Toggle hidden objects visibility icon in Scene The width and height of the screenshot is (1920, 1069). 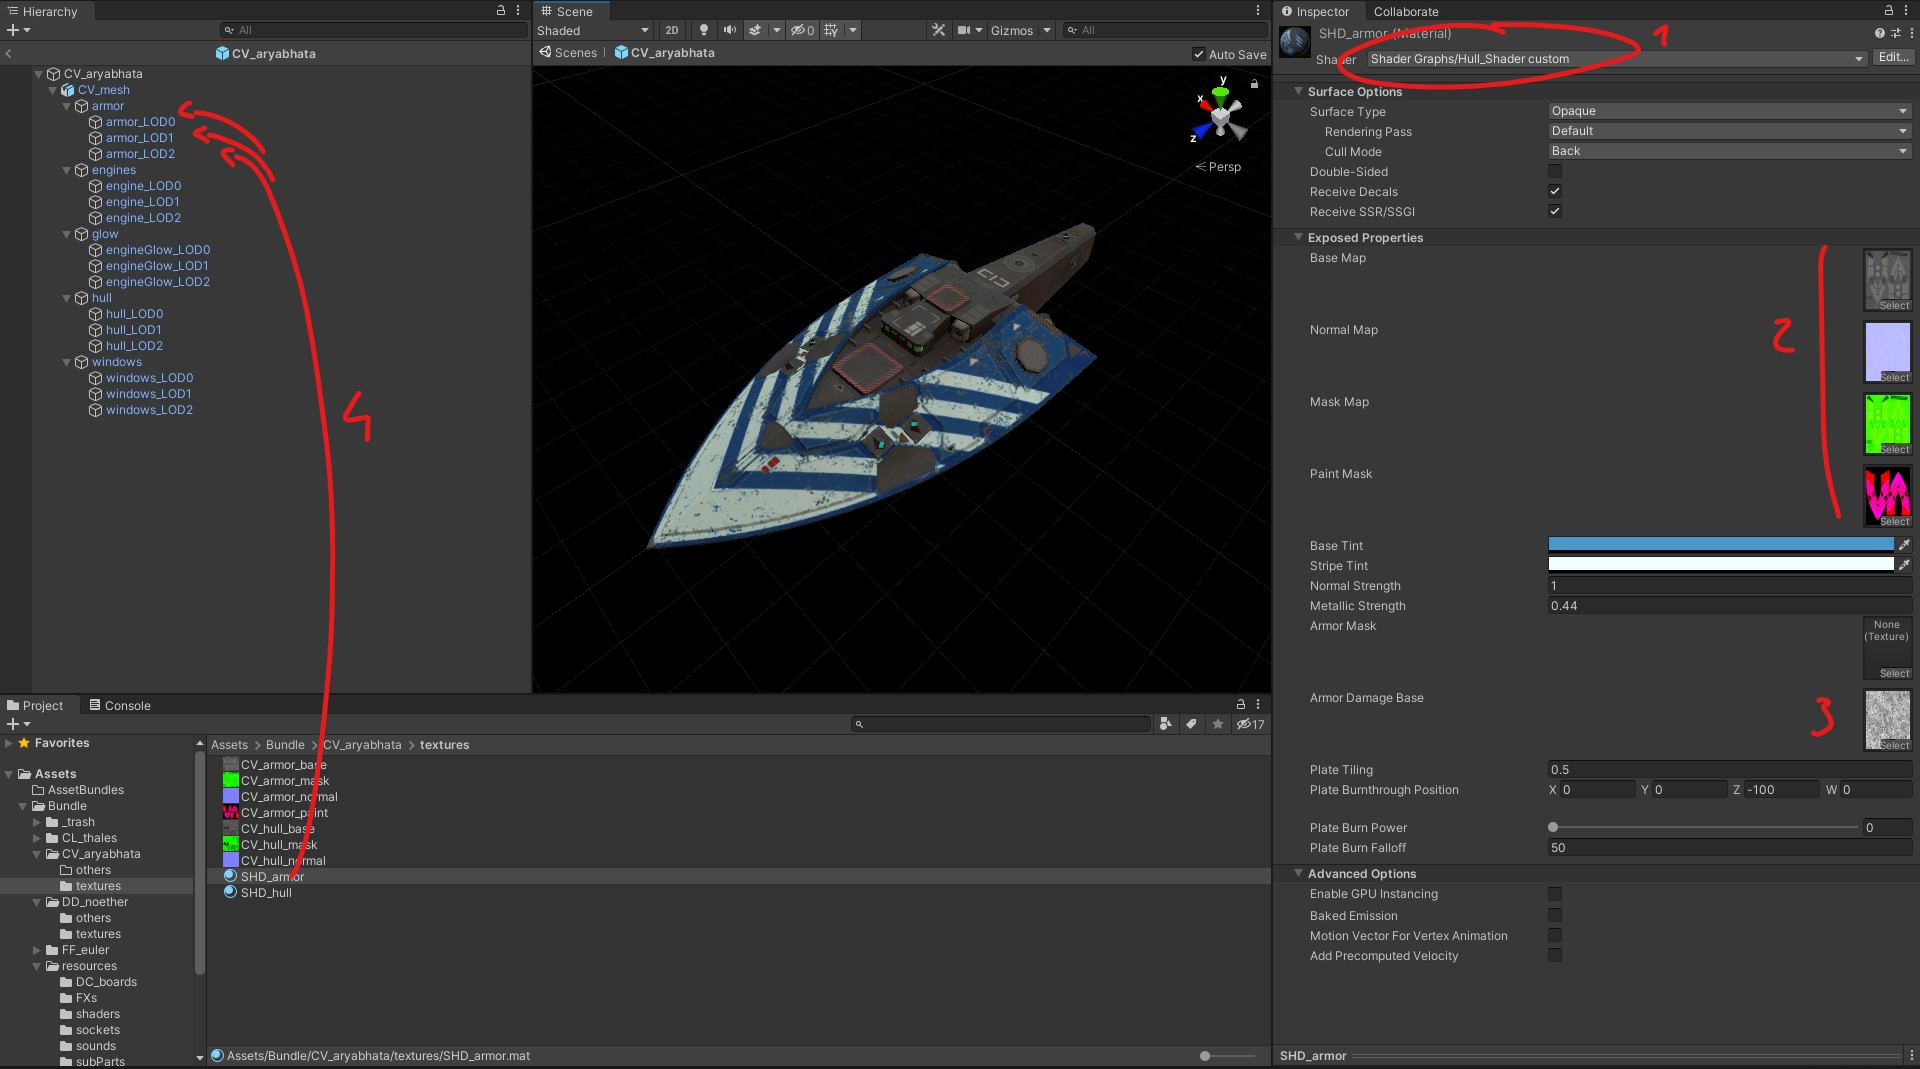pyautogui.click(x=802, y=30)
